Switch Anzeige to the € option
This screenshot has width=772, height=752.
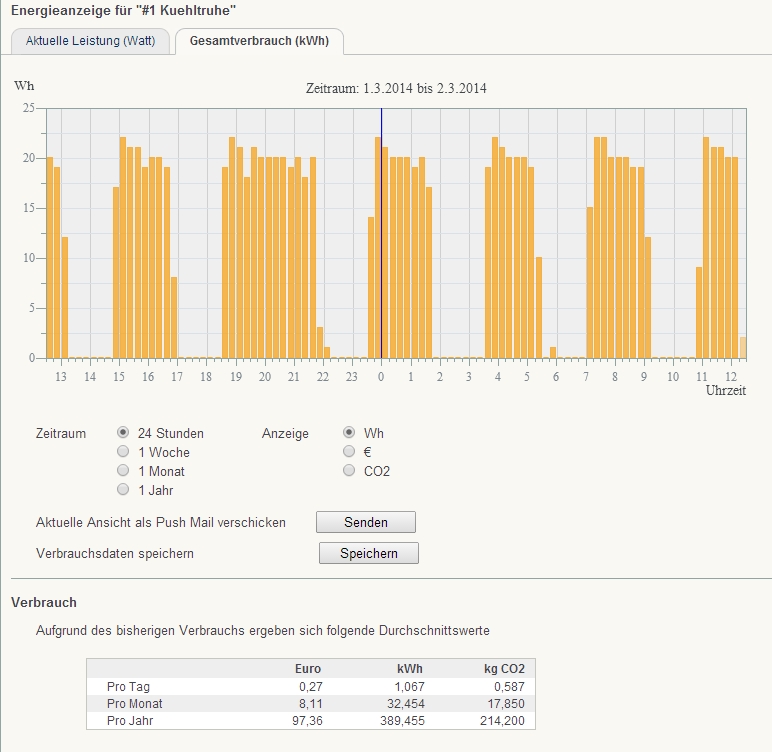(349, 452)
